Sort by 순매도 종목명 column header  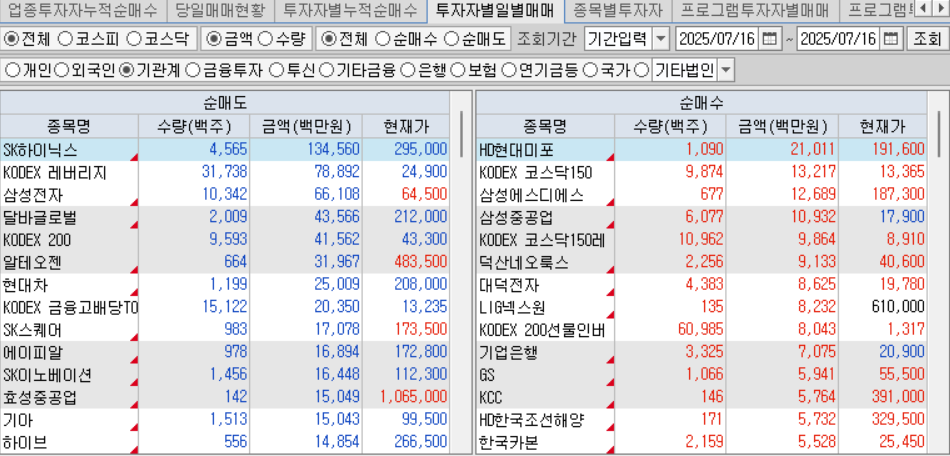[69, 127]
